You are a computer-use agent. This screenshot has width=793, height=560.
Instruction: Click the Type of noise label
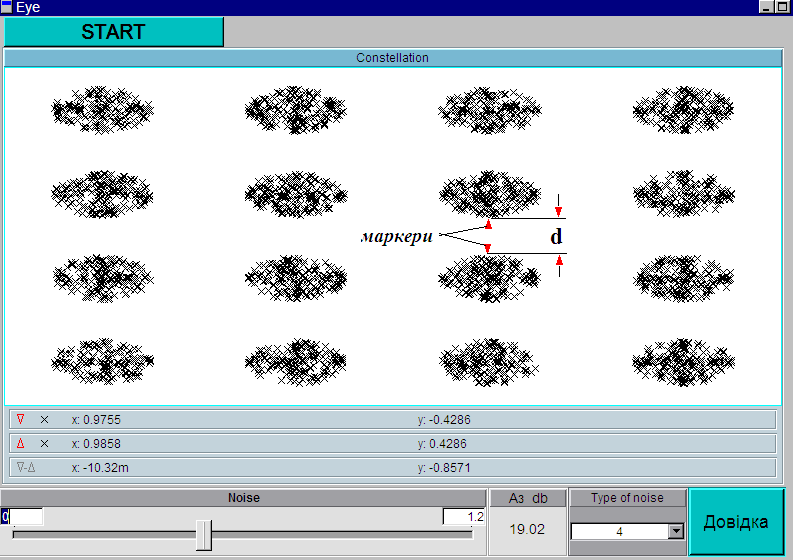point(627,498)
